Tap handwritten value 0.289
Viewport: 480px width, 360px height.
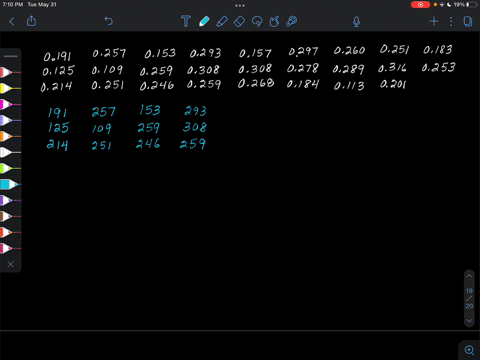[x=348, y=69]
